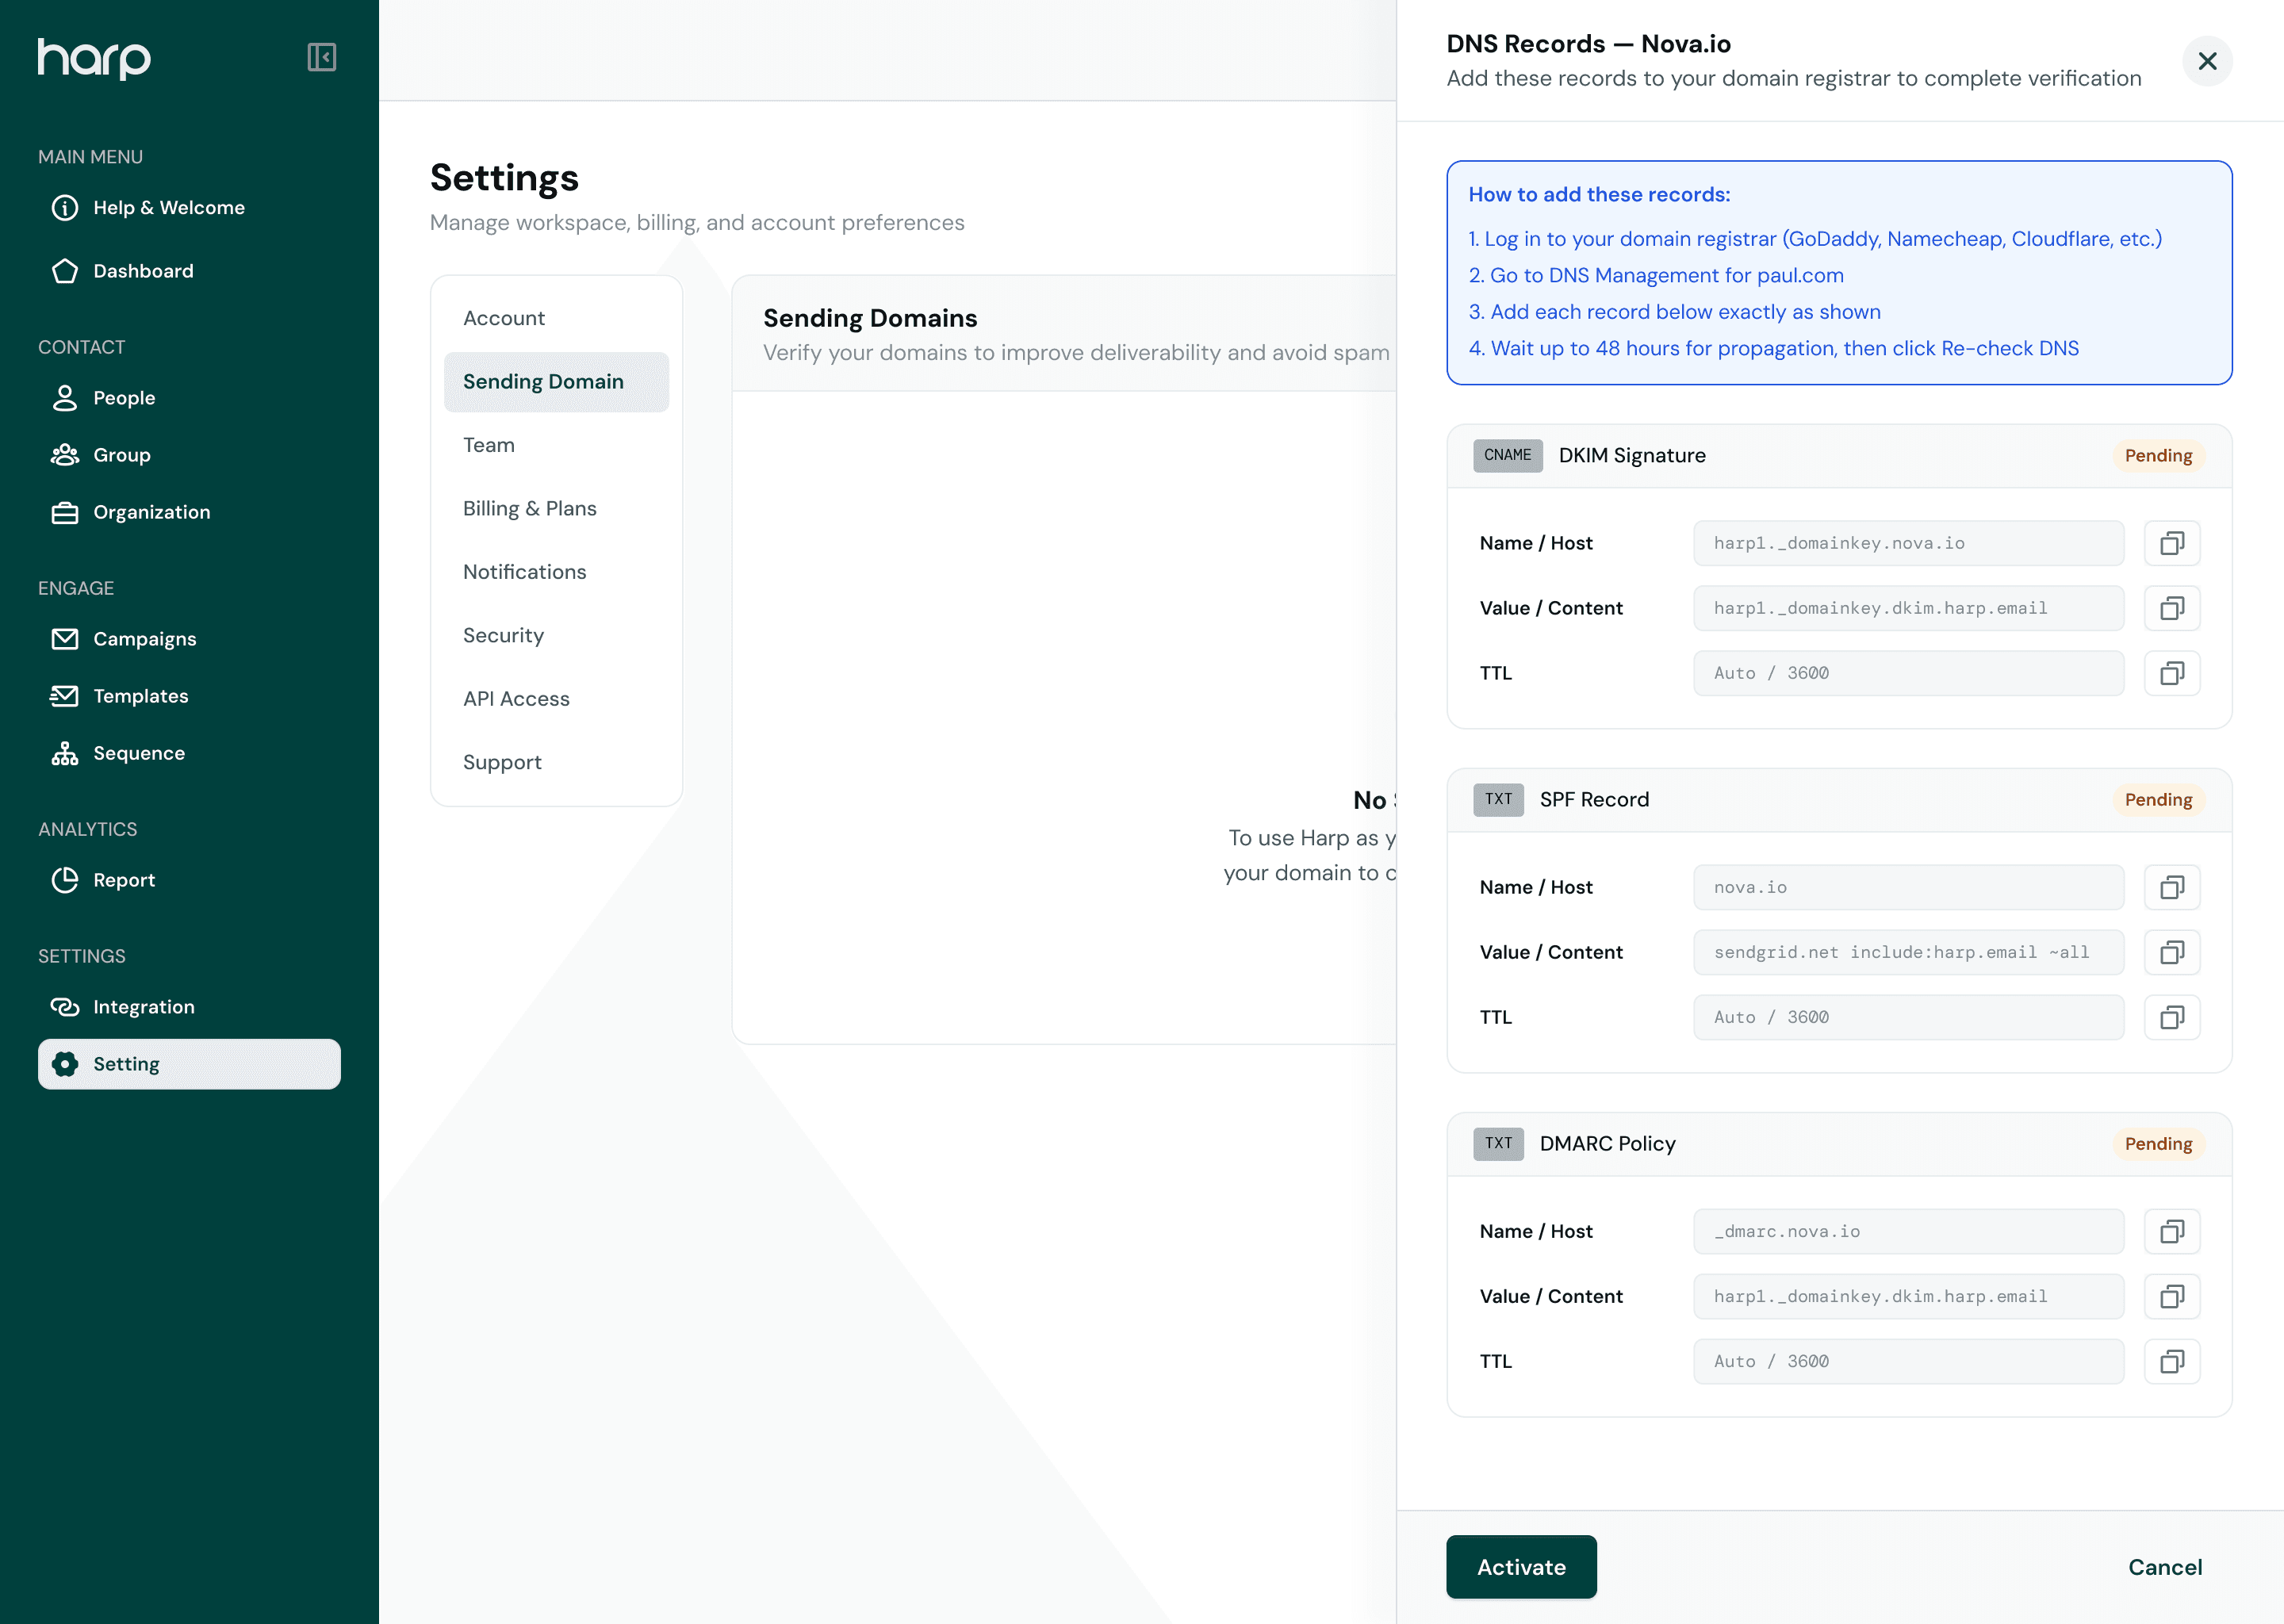
Task: Click the nova.io SPF host field
Action: [x=1908, y=887]
